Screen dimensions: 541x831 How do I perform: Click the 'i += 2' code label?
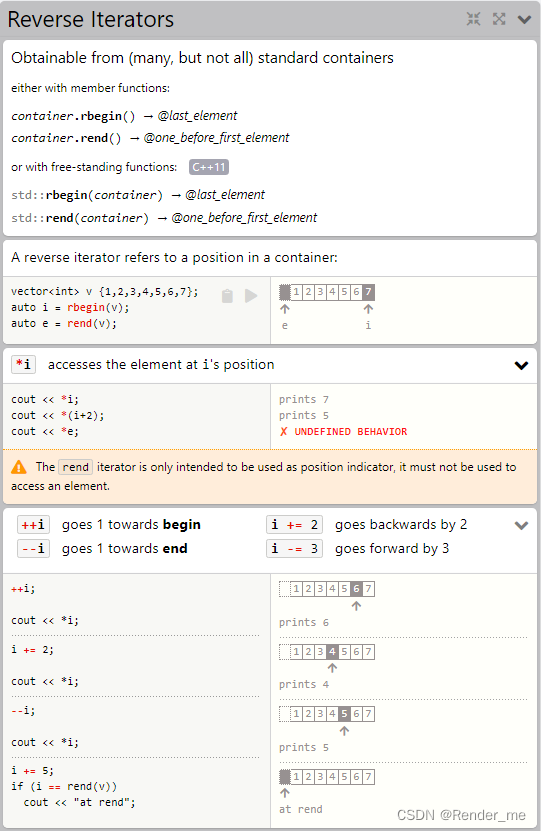pyautogui.click(x=294, y=525)
